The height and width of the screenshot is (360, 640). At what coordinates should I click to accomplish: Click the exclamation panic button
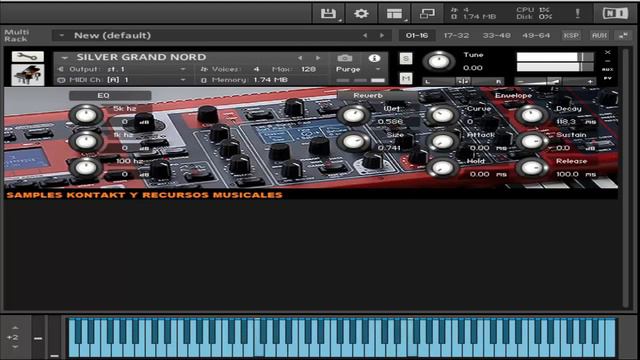[578, 13]
